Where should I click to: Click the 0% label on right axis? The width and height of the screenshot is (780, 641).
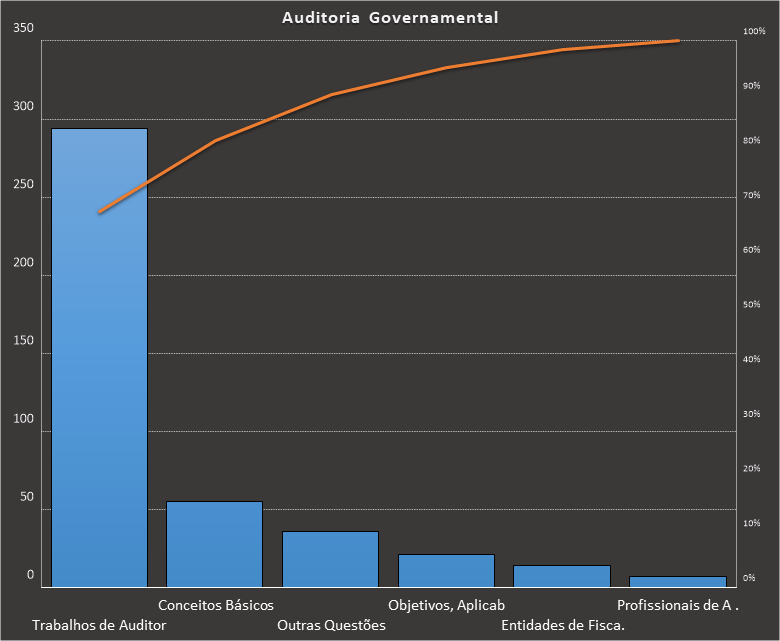750,578
